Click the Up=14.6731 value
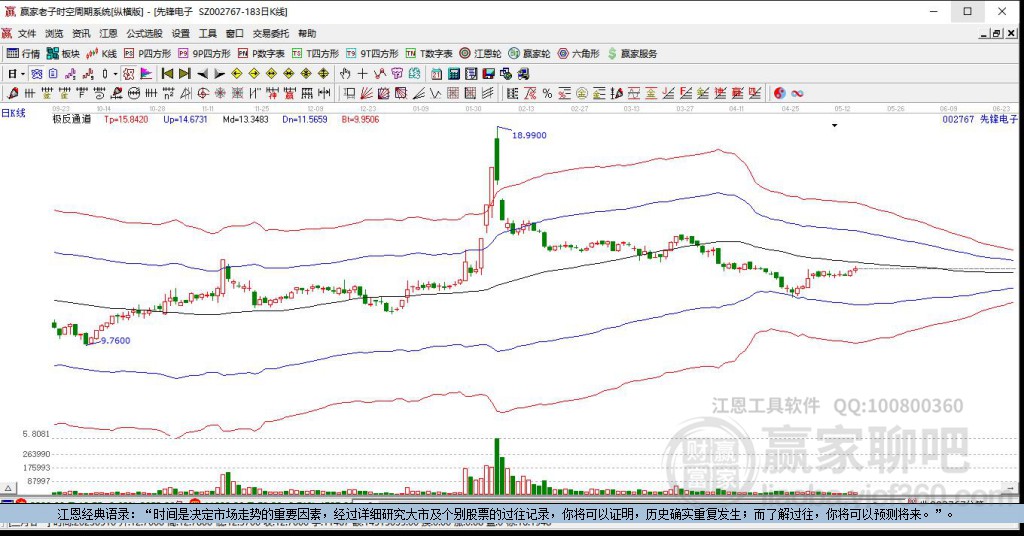Screen dimensions: 1024x536 point(185,119)
